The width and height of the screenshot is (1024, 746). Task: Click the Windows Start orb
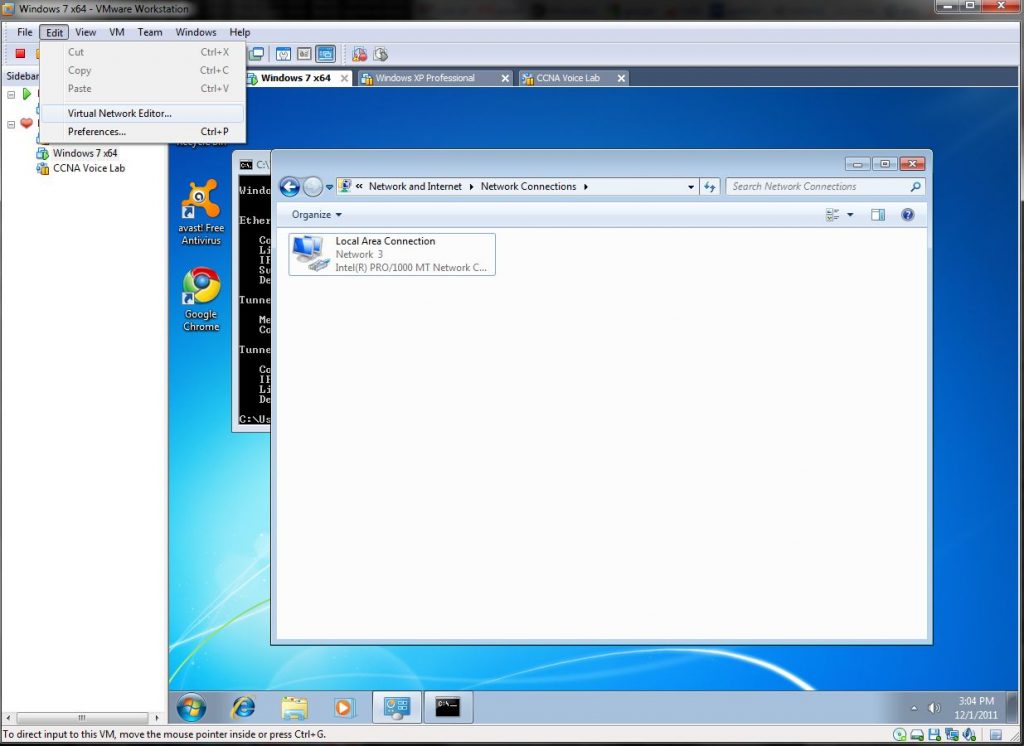pyautogui.click(x=191, y=707)
